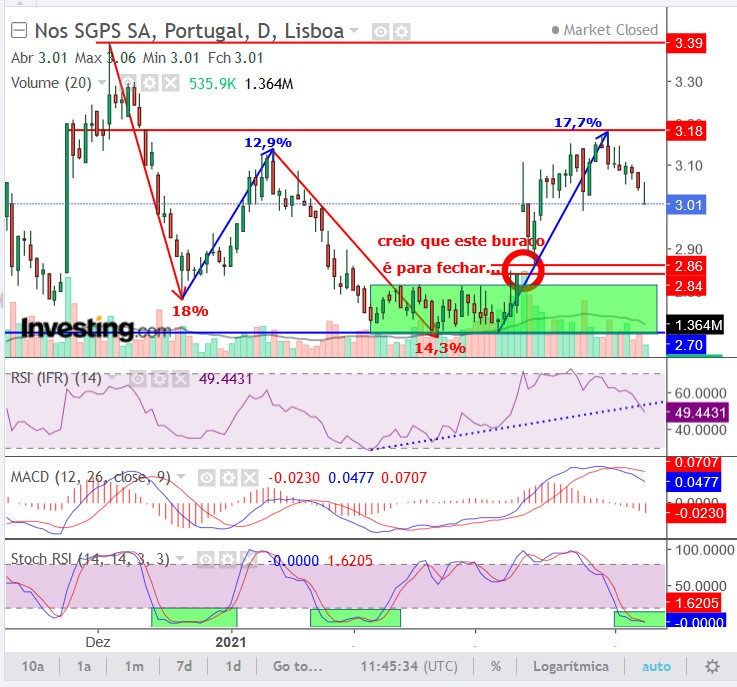Toggle MACD indicator visibility eye
This screenshot has height=687, width=737.
207,478
